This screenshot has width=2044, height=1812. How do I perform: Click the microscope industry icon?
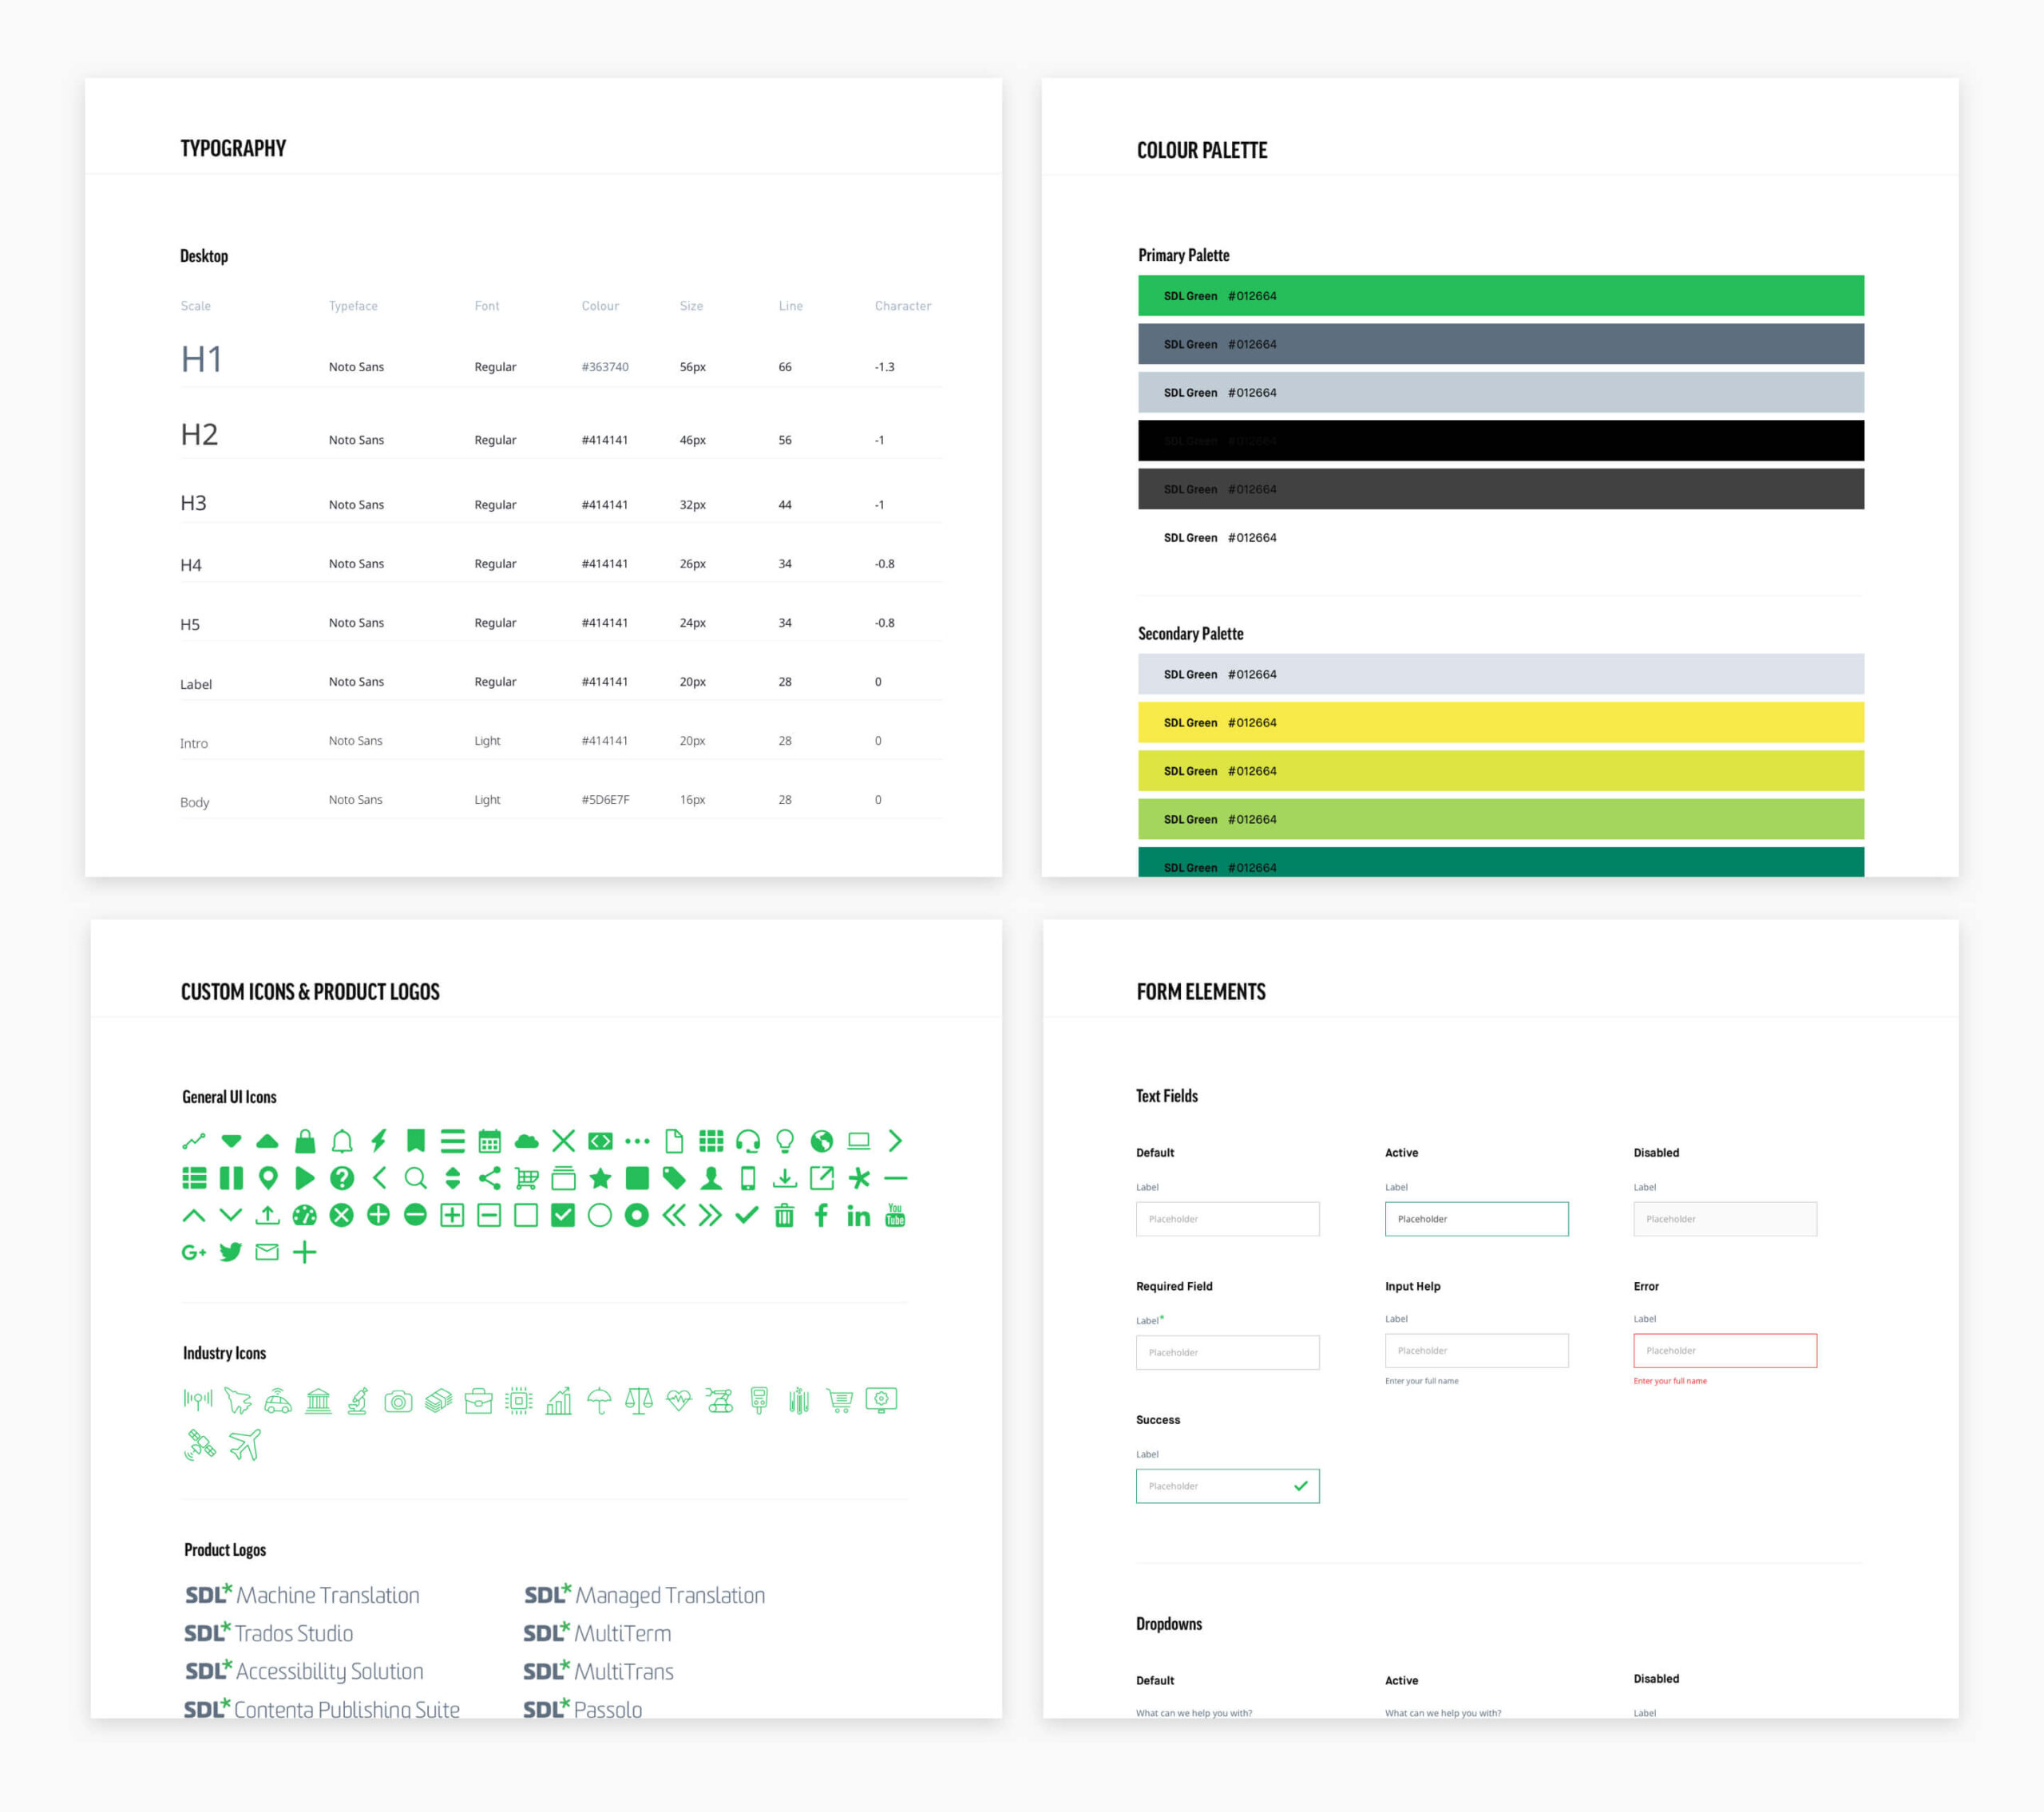358,1401
